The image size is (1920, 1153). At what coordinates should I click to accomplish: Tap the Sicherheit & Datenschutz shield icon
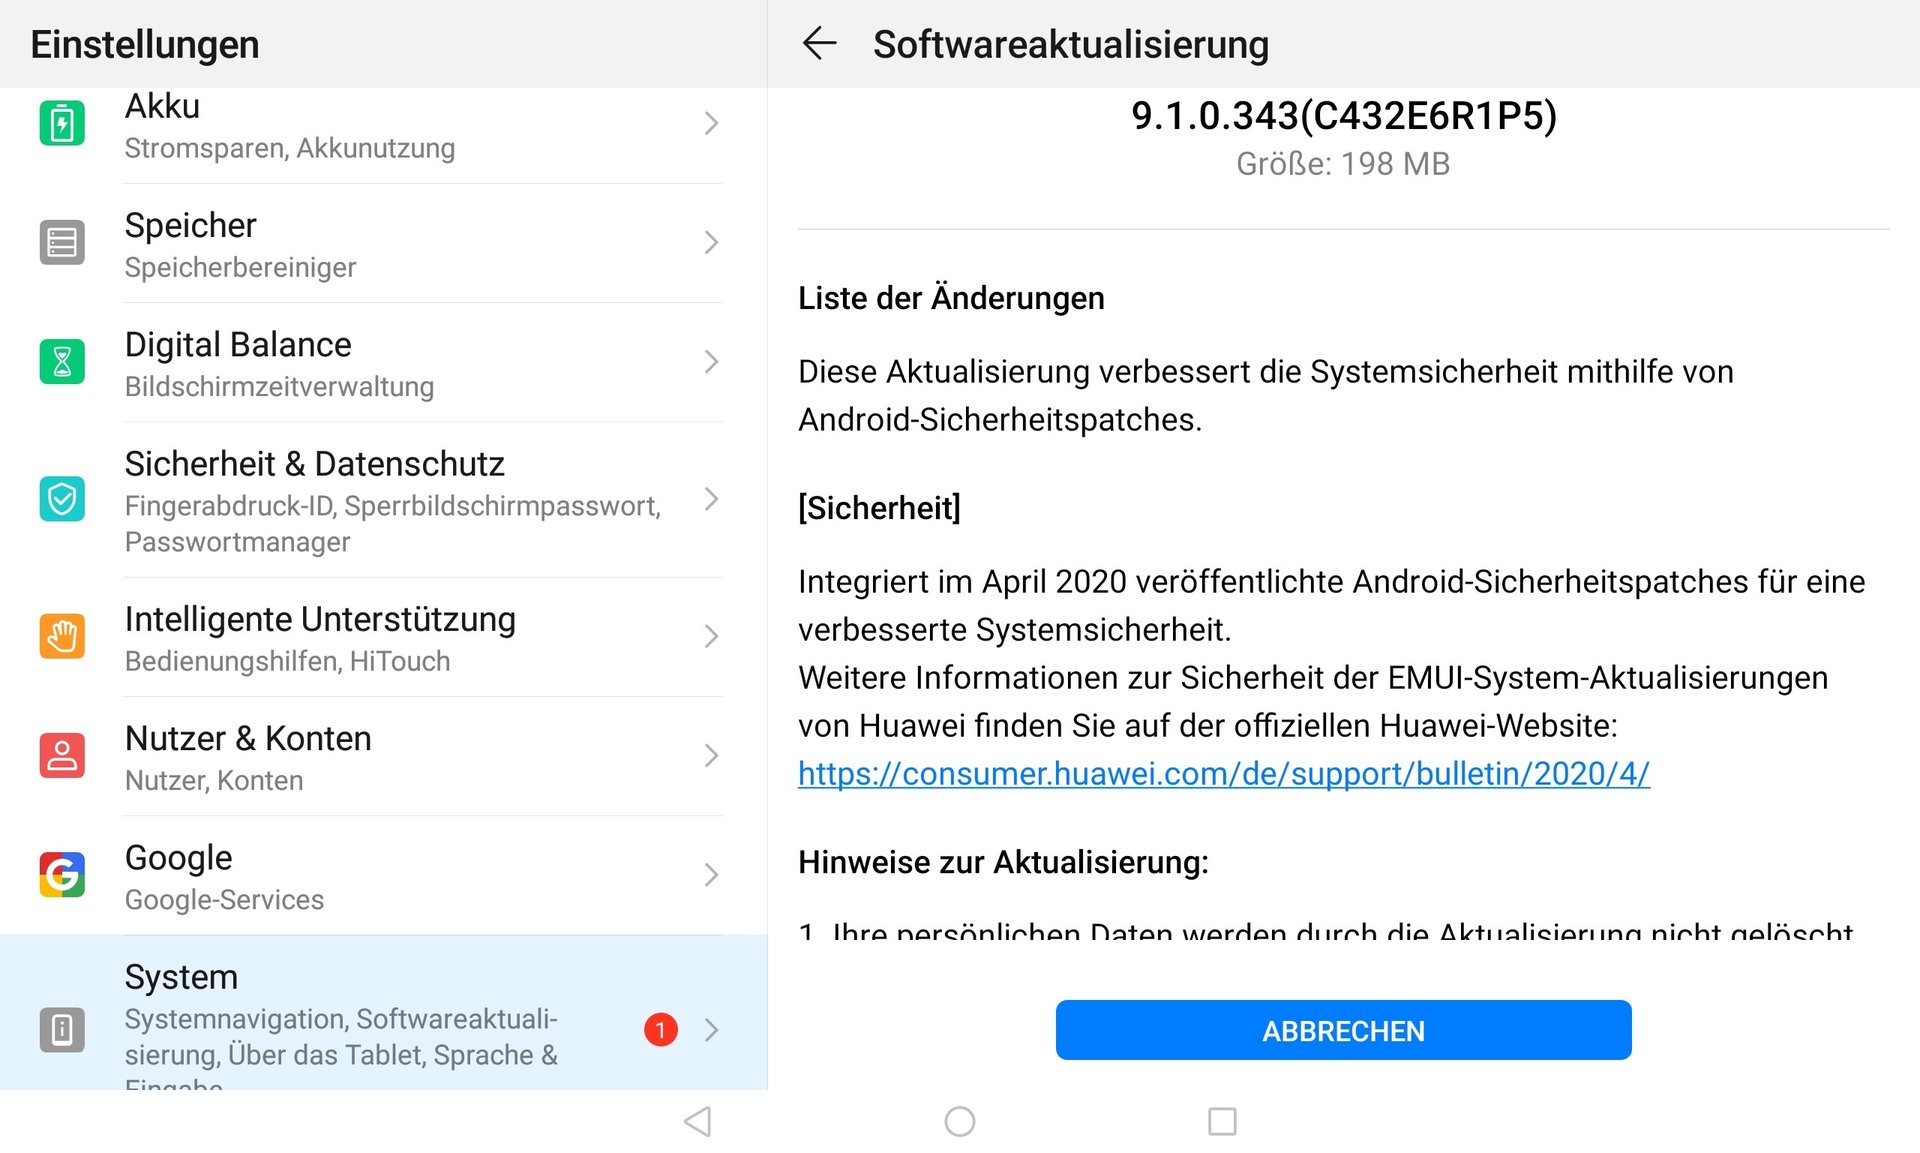[62, 499]
